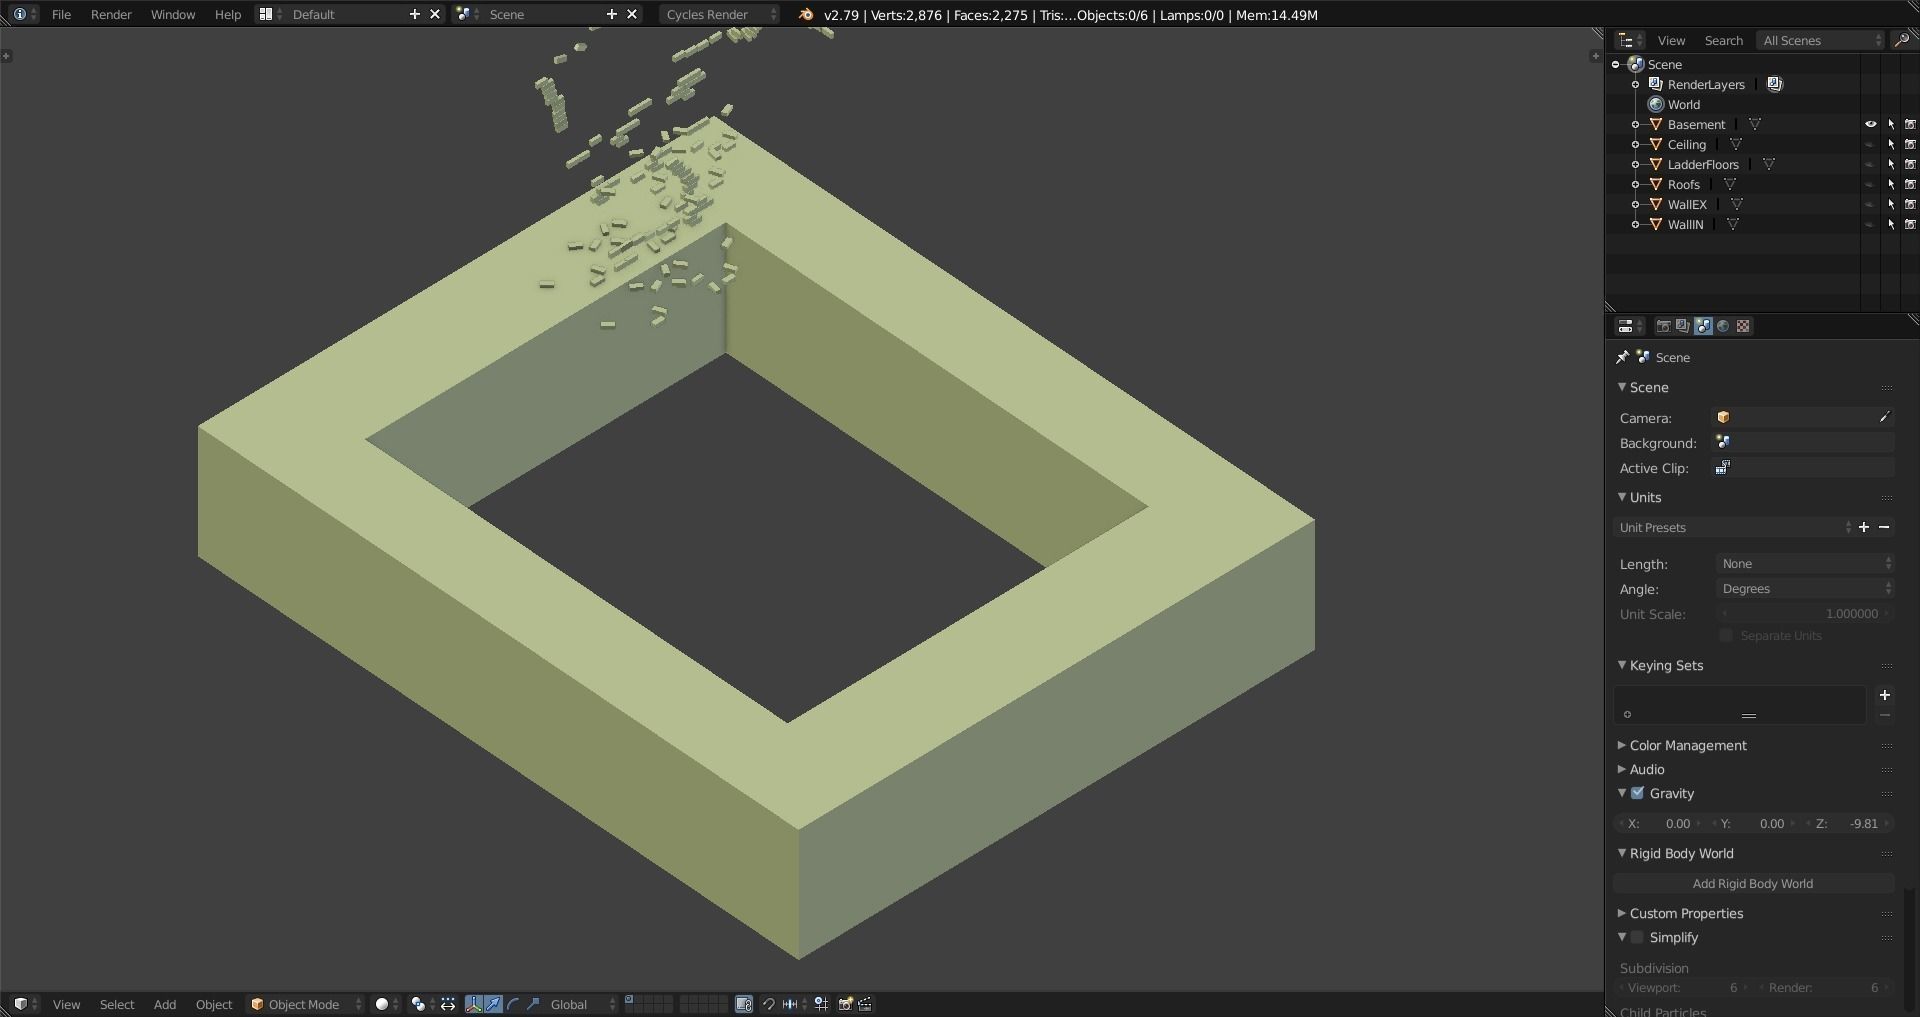Click Add Rigid Body World button

pyautogui.click(x=1753, y=883)
